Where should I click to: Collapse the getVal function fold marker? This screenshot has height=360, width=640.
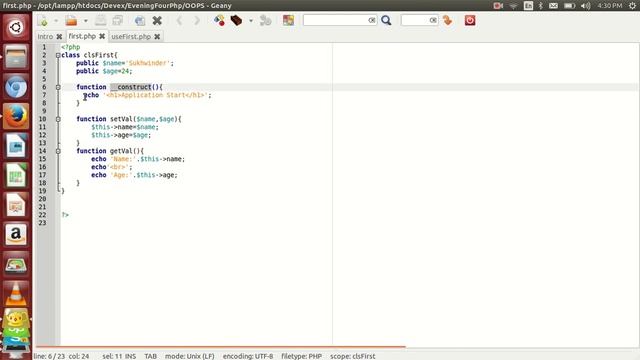point(58,151)
